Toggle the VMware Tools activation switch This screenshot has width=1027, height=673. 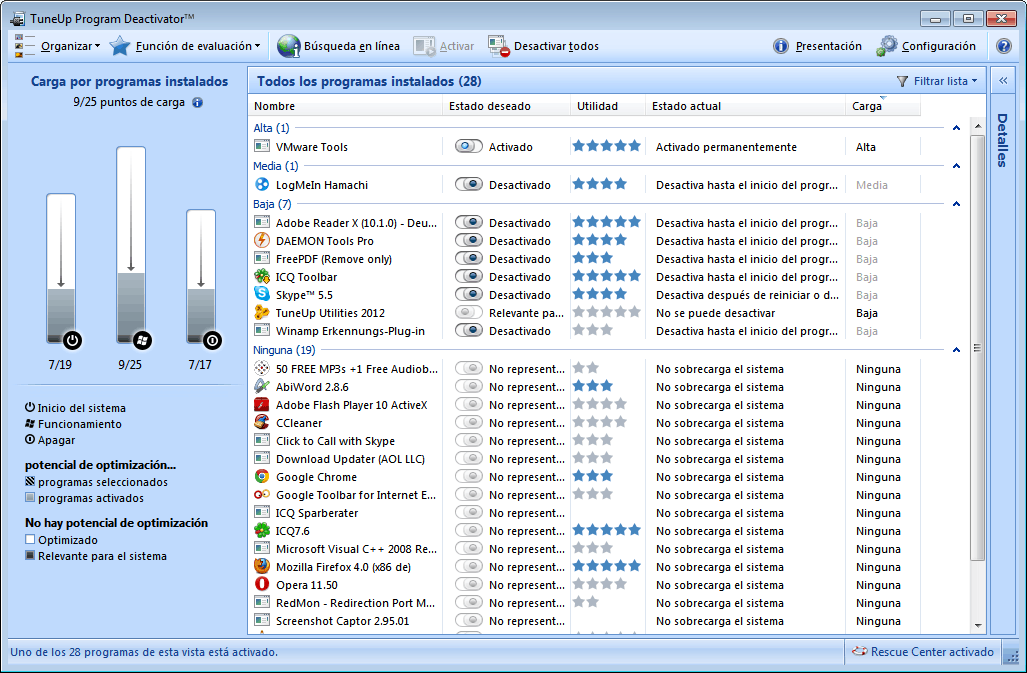466,146
